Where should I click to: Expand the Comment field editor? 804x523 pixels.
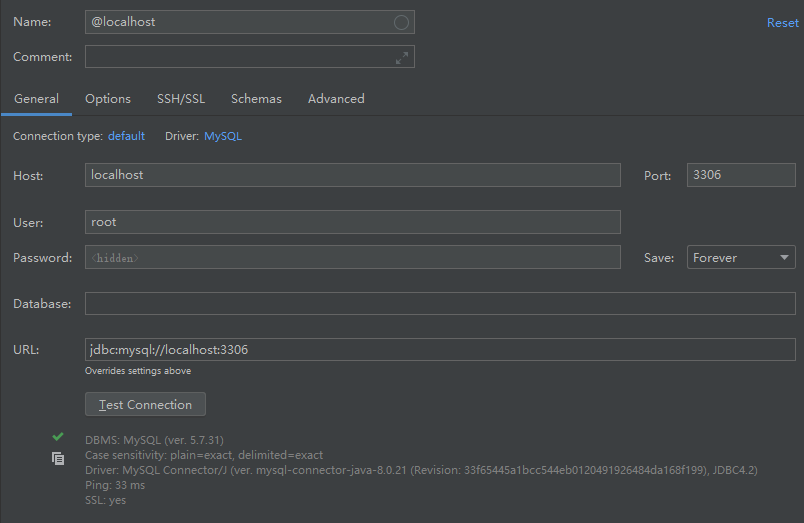click(x=402, y=57)
